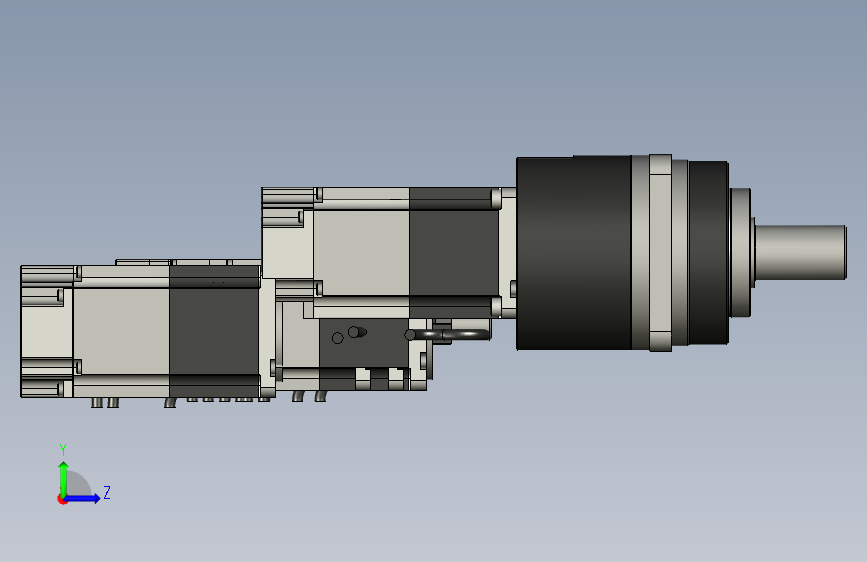Click the blue Z axis arrow
Image resolution: width=867 pixels, height=562 pixels.
[83, 498]
